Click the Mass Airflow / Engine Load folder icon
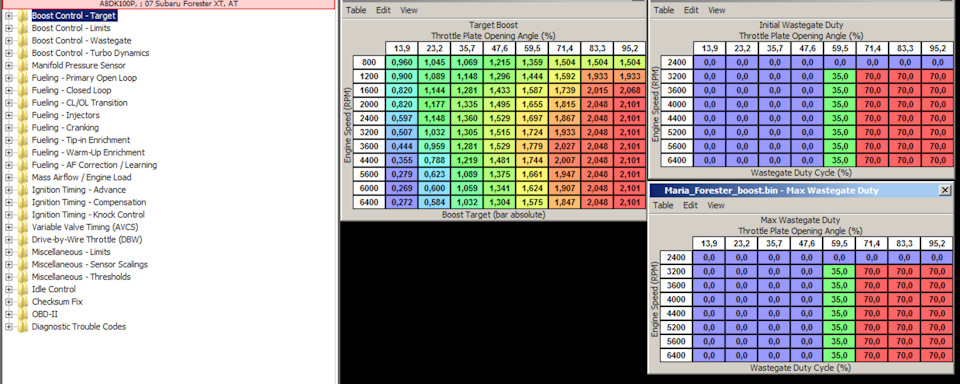Viewport: 960px width, 384px height. pos(23,178)
